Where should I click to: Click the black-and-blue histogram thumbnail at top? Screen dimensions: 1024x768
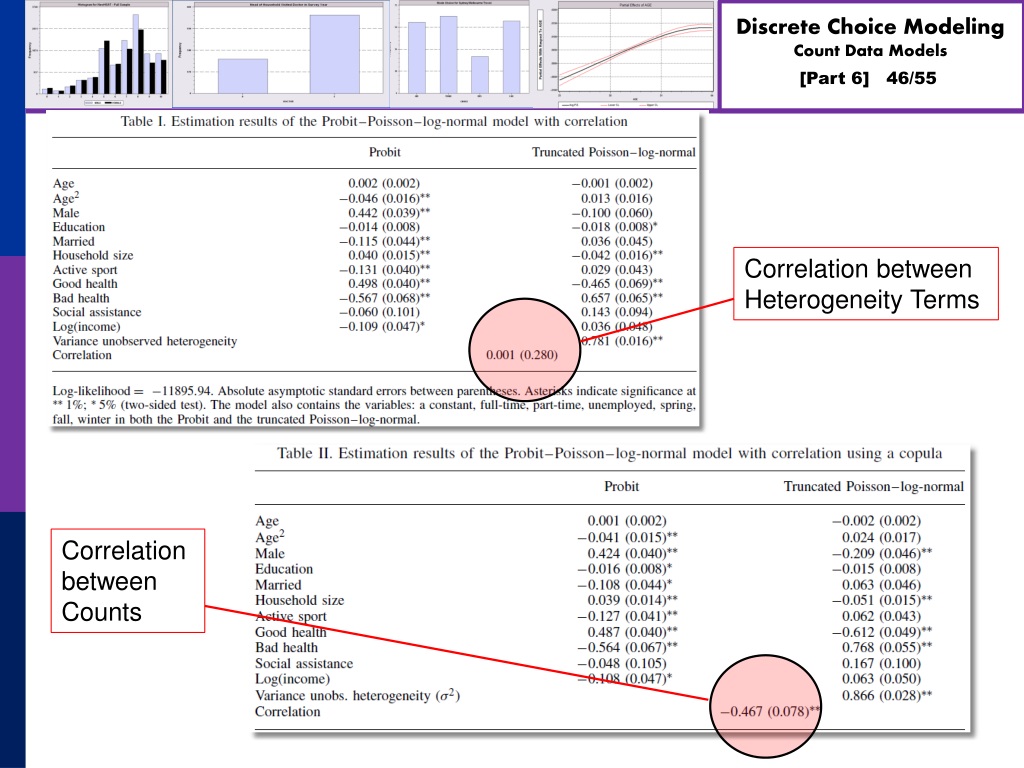point(98,54)
